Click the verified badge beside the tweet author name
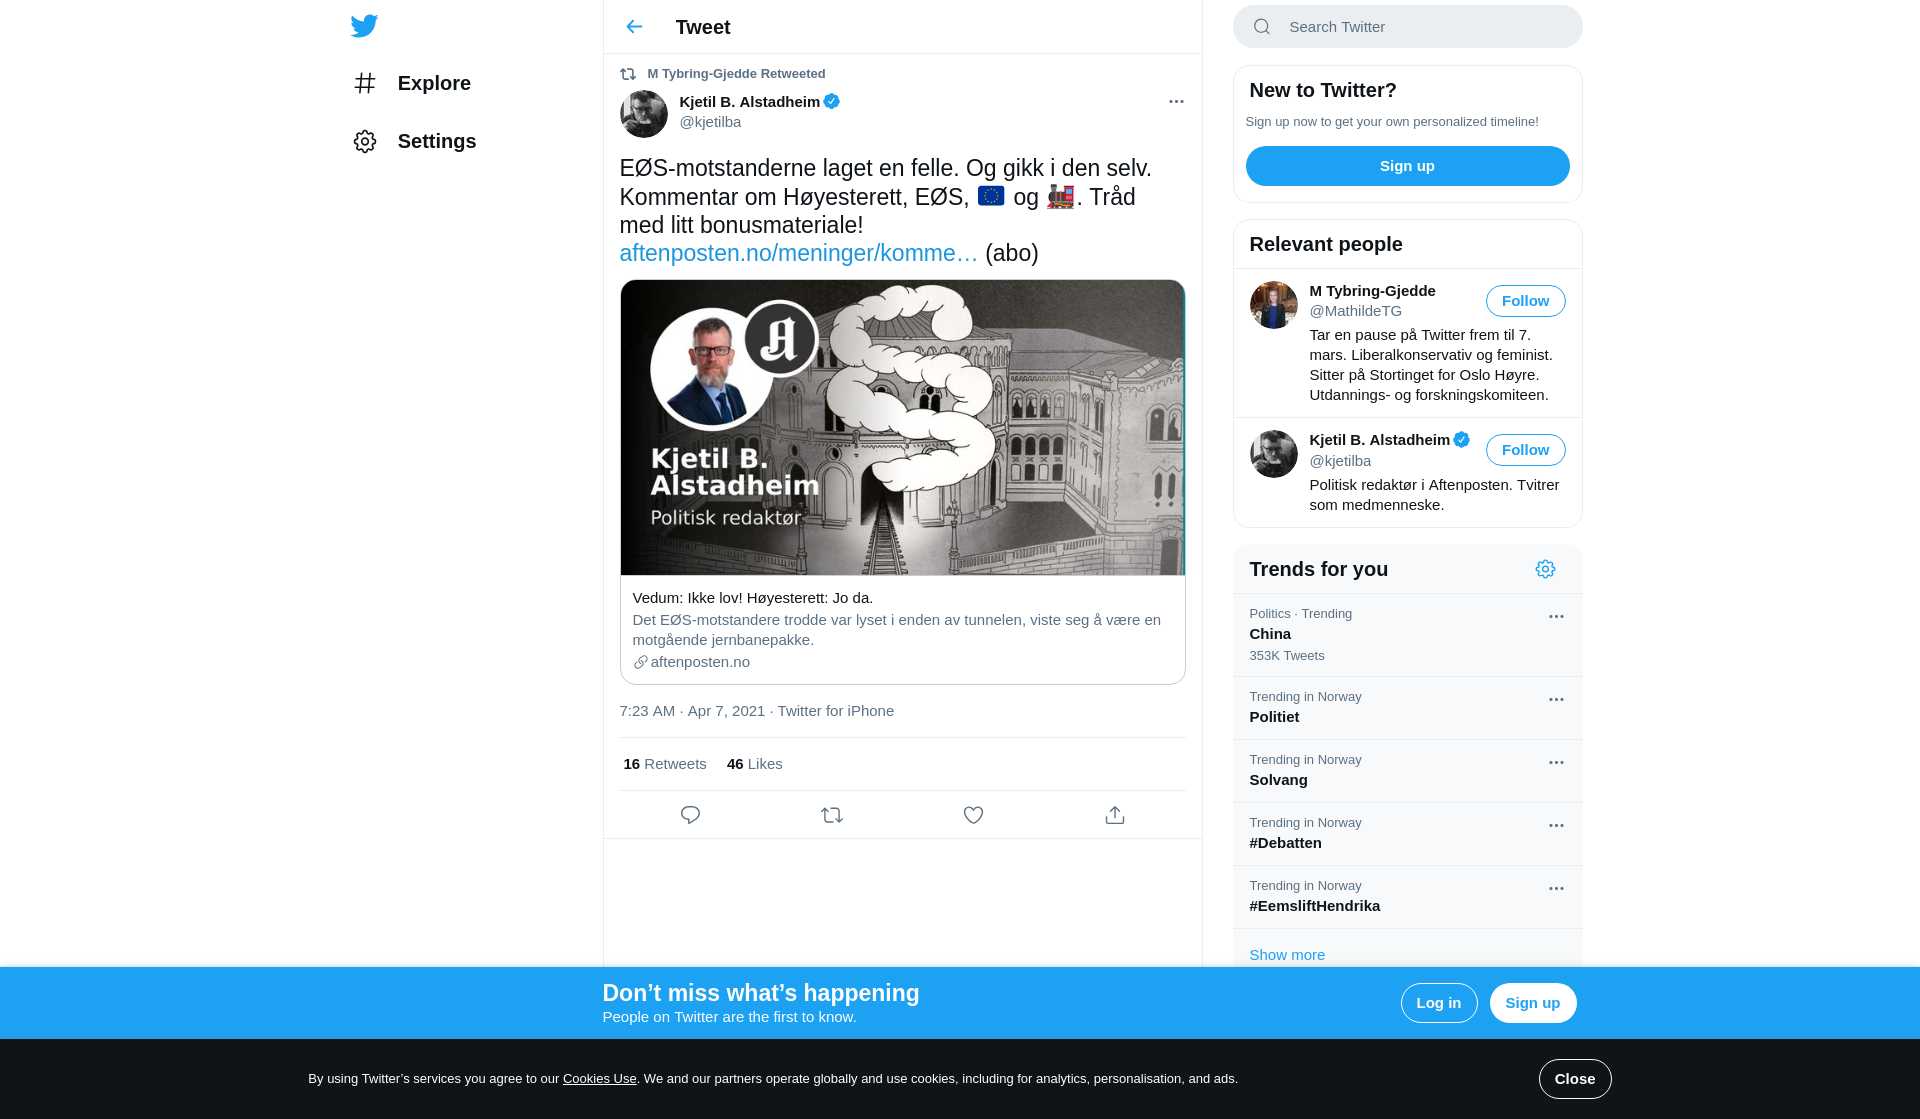 pos(832,101)
